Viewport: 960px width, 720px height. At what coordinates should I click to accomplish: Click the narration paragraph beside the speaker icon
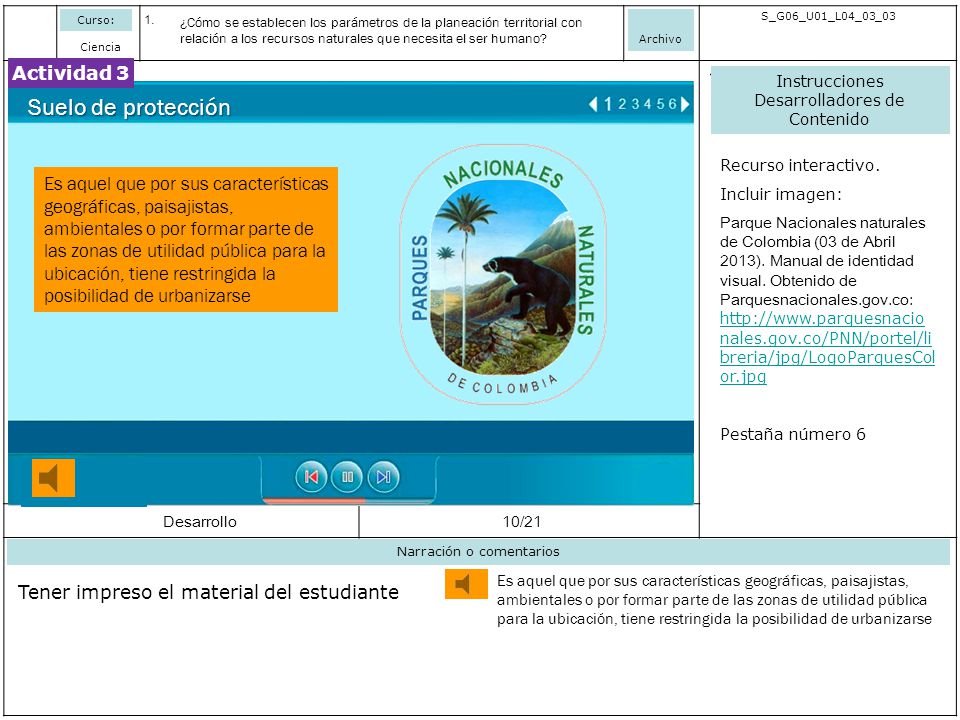[714, 600]
